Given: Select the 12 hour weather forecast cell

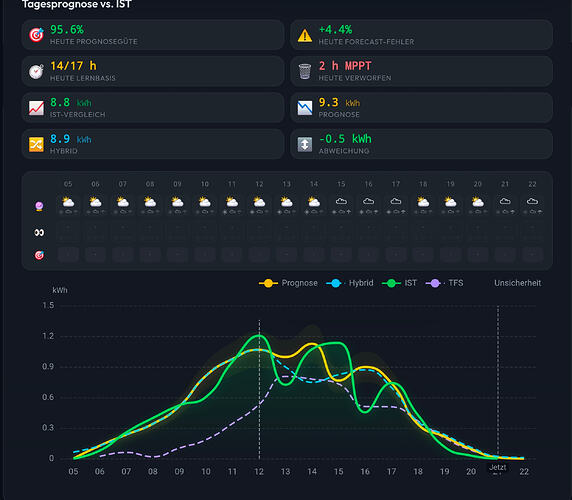Looking at the screenshot, I should coord(259,204).
